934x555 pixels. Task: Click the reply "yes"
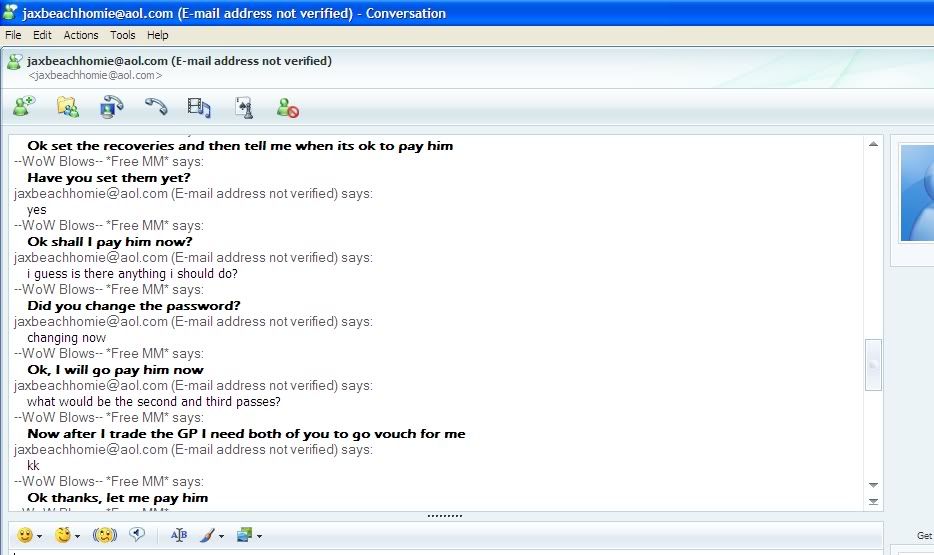pyautogui.click(x=36, y=210)
